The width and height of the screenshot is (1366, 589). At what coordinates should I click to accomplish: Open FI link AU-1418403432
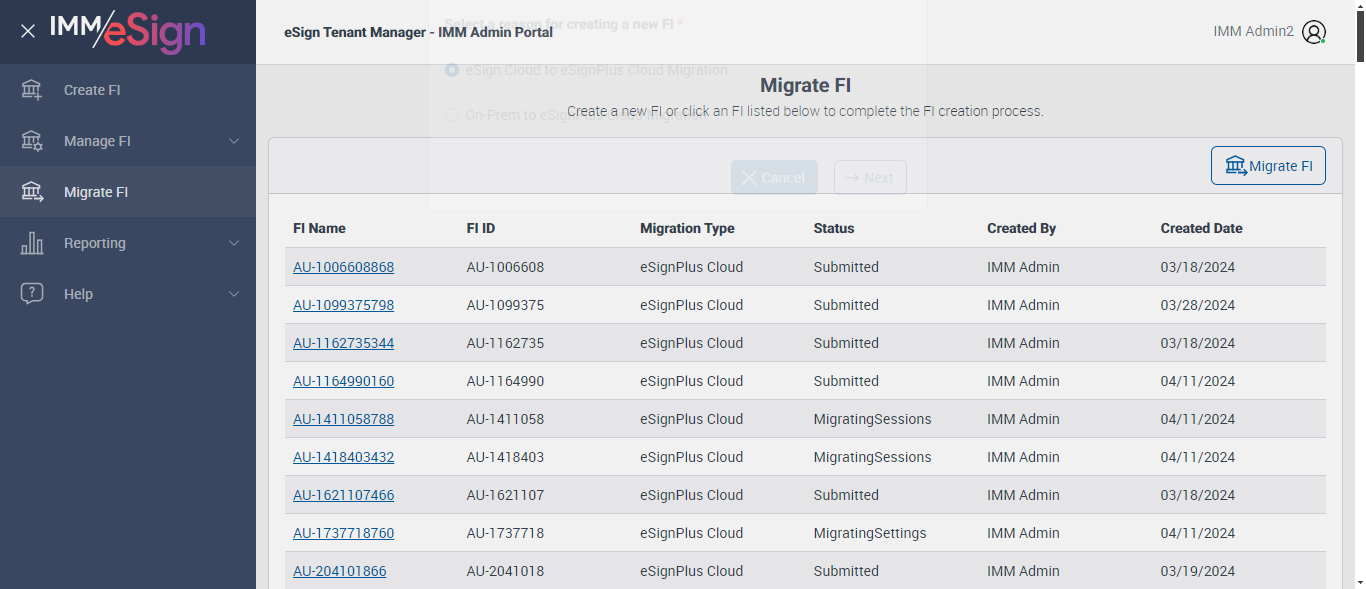click(x=343, y=457)
